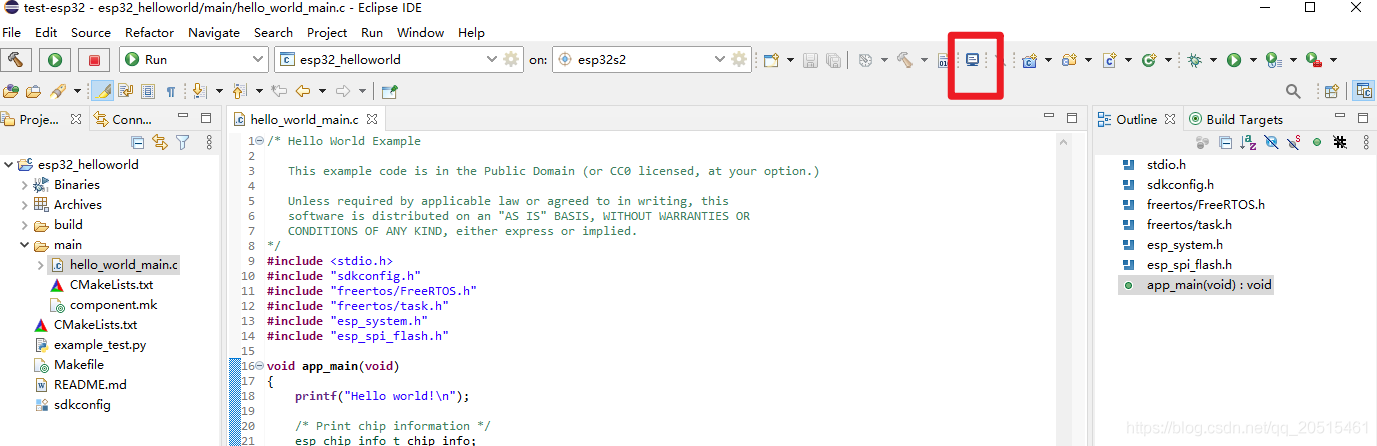The height and width of the screenshot is (446, 1377).
Task: Click the New C/C++ Project icon
Action: click(1029, 60)
